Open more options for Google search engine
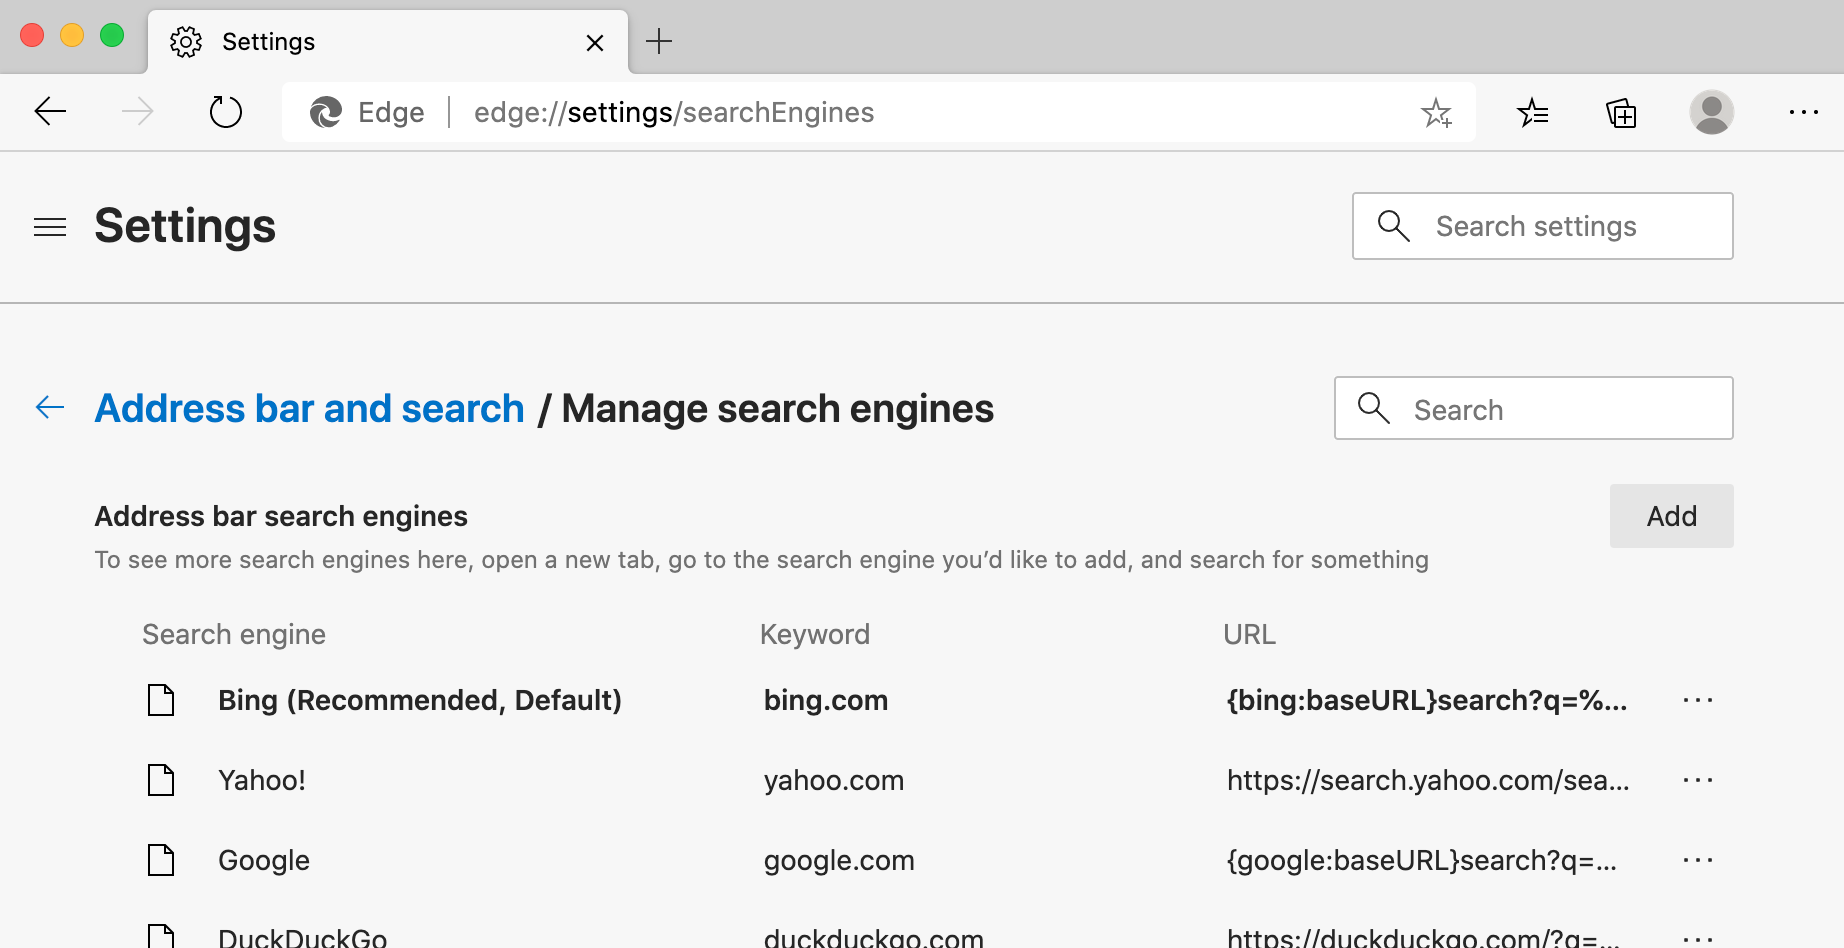 [x=1697, y=860]
